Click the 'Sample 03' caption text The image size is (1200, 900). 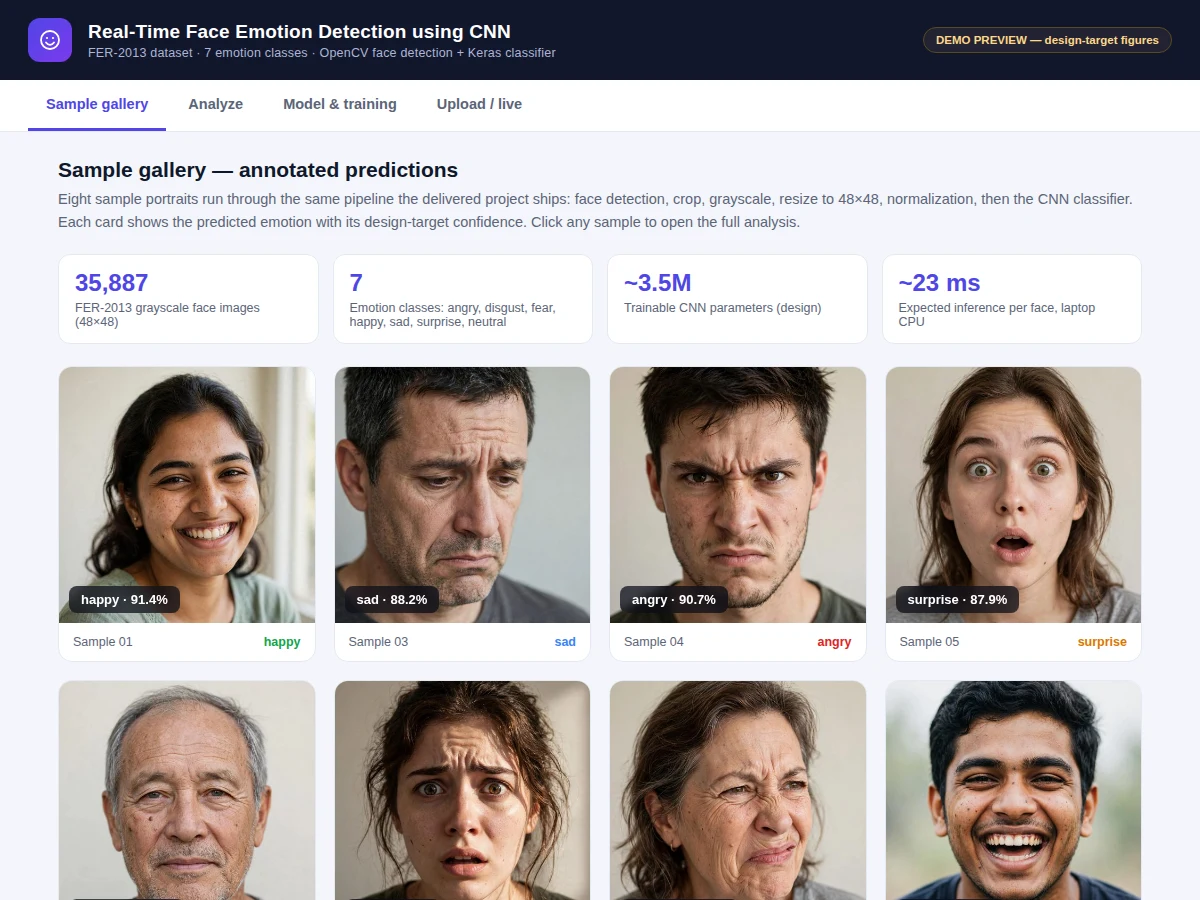click(378, 642)
